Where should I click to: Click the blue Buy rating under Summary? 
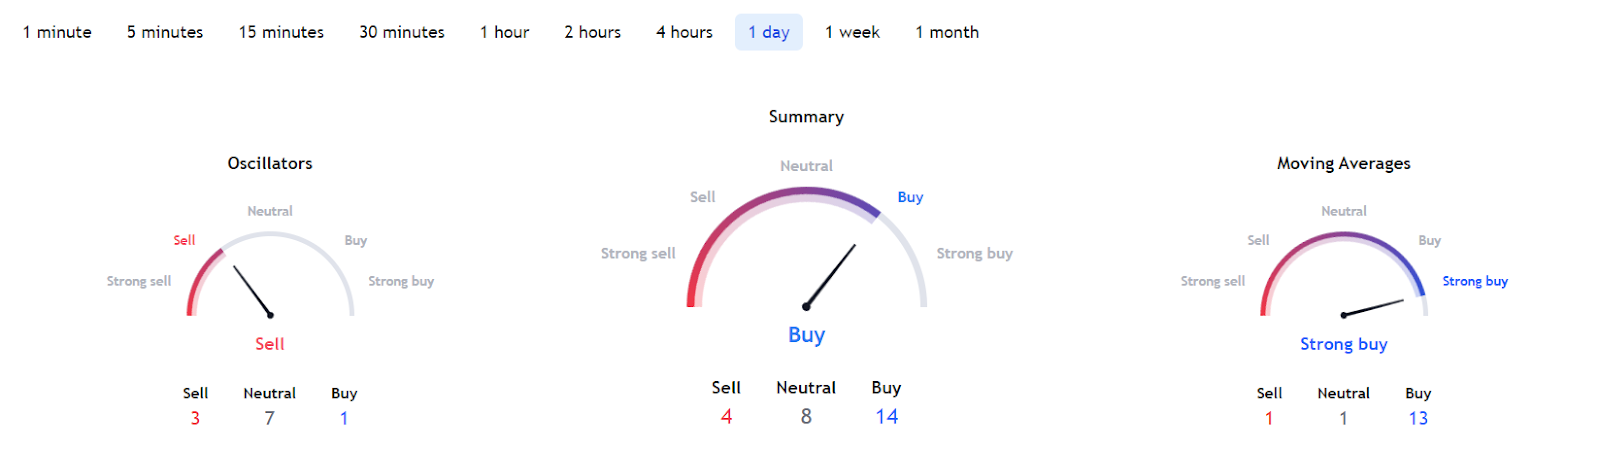point(806,335)
